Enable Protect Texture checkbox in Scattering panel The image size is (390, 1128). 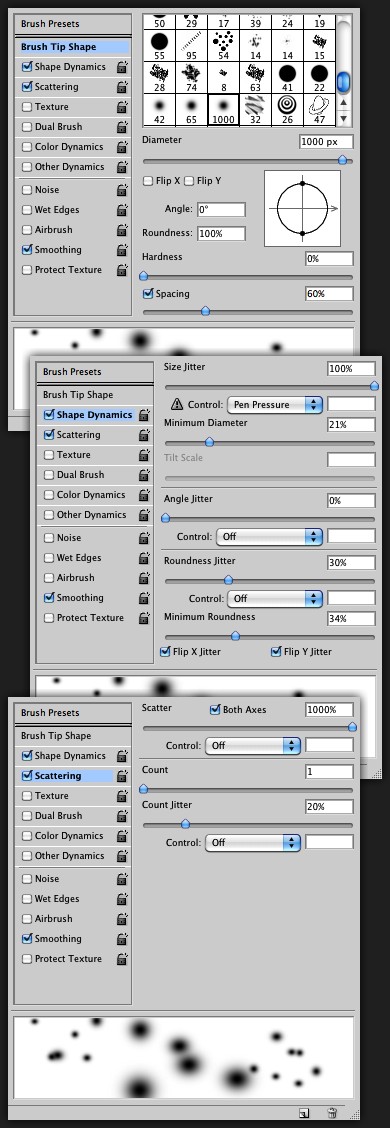tap(27, 959)
